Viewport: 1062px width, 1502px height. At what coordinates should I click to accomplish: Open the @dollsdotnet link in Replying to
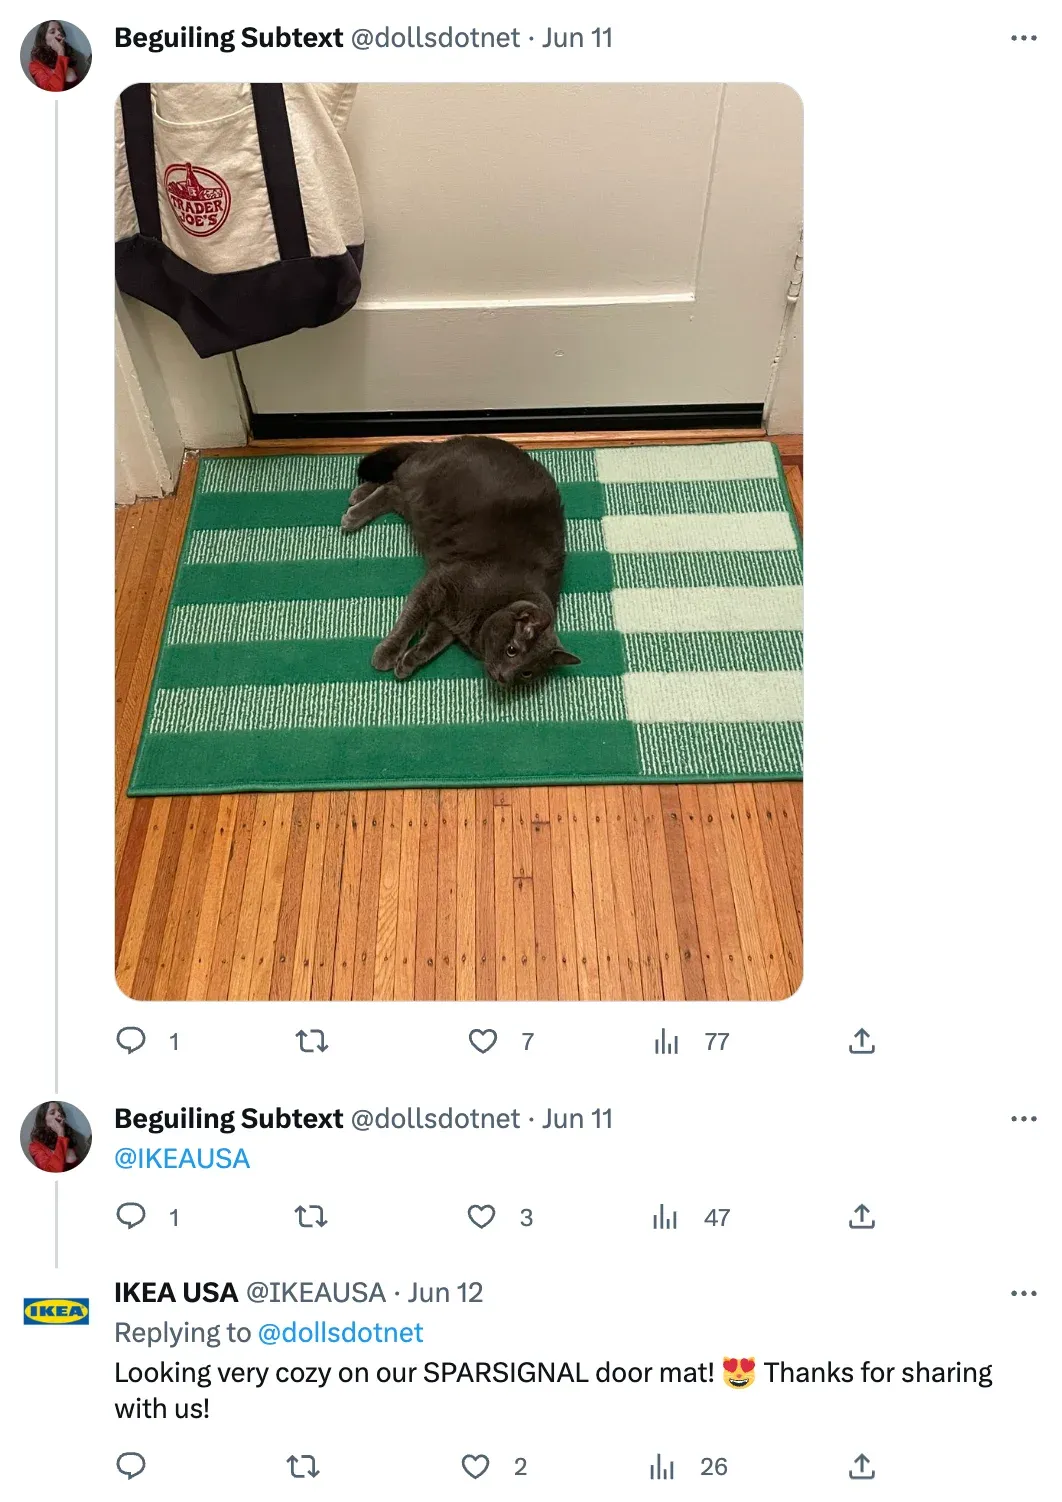pyautogui.click(x=340, y=1333)
